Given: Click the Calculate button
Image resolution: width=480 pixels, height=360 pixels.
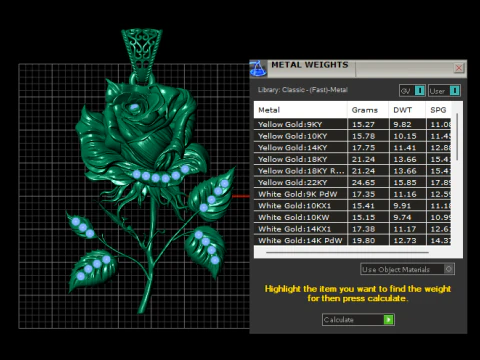Looking at the screenshot, I should 358,320.
